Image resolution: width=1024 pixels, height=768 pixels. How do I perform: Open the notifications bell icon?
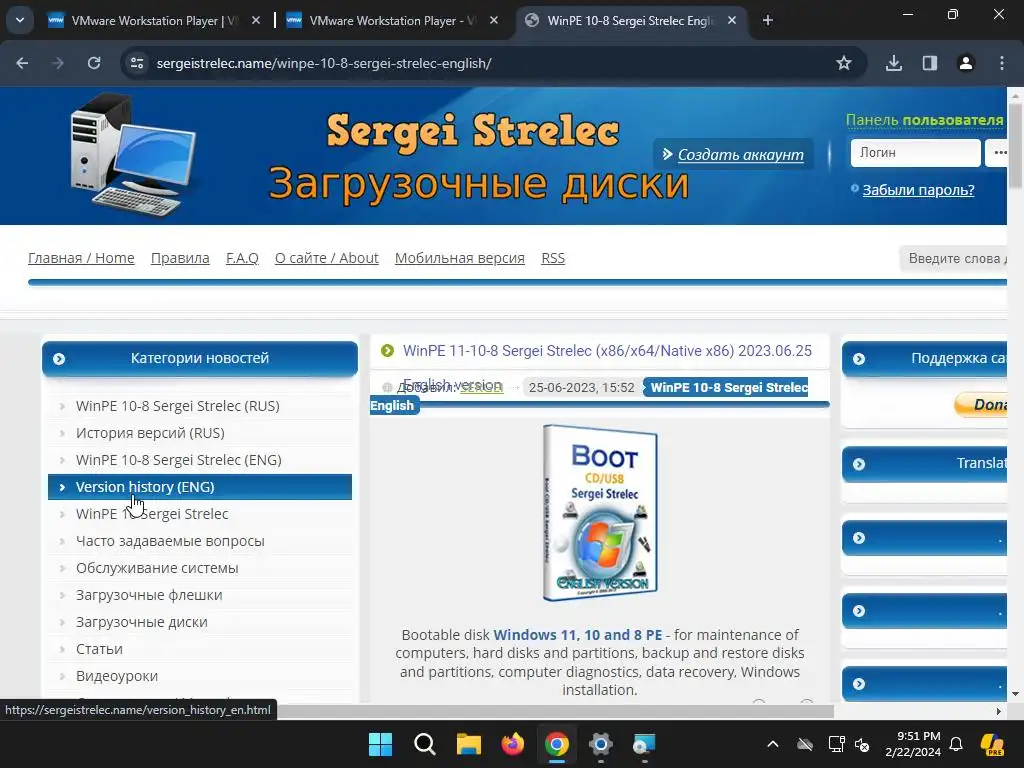956,744
